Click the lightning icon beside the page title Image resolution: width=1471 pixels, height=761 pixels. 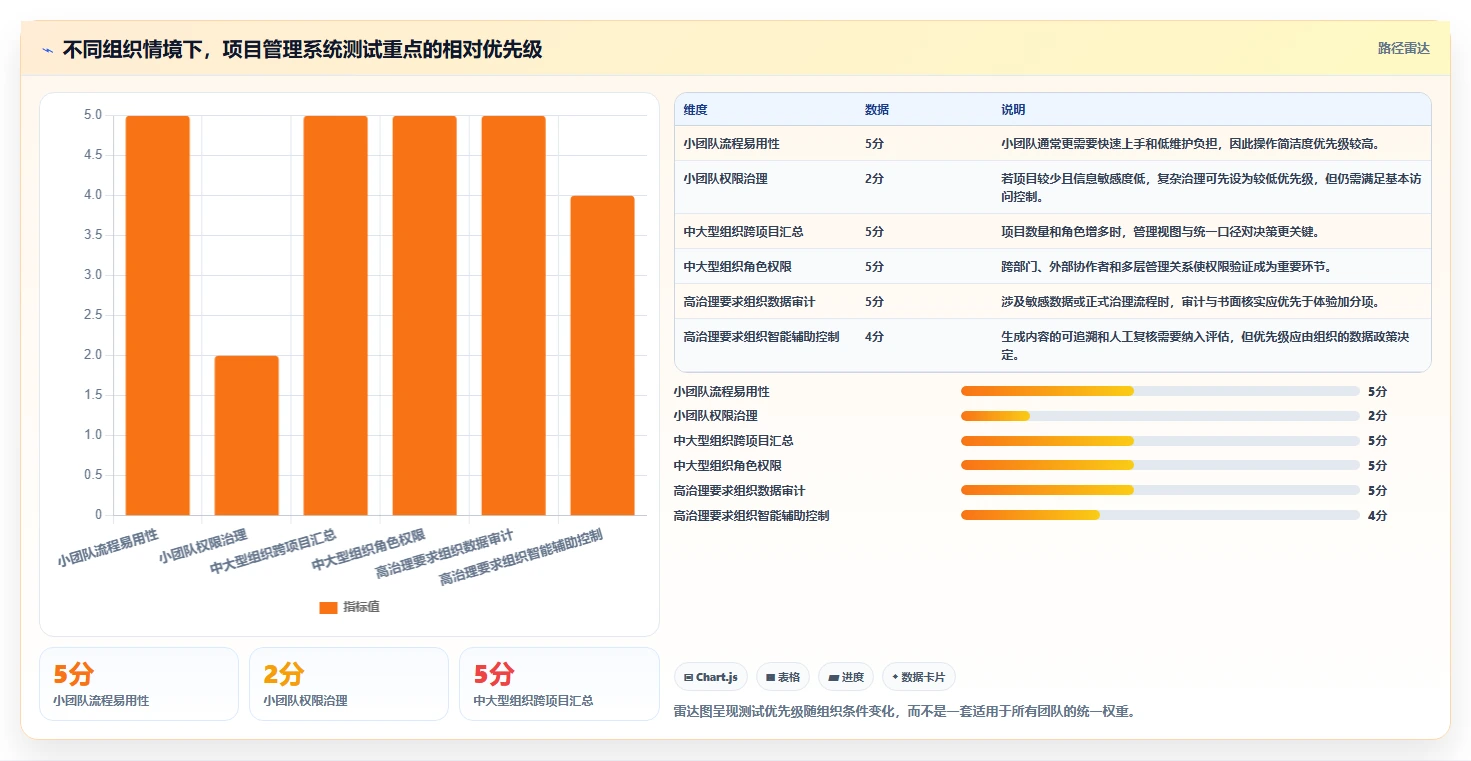tap(47, 49)
